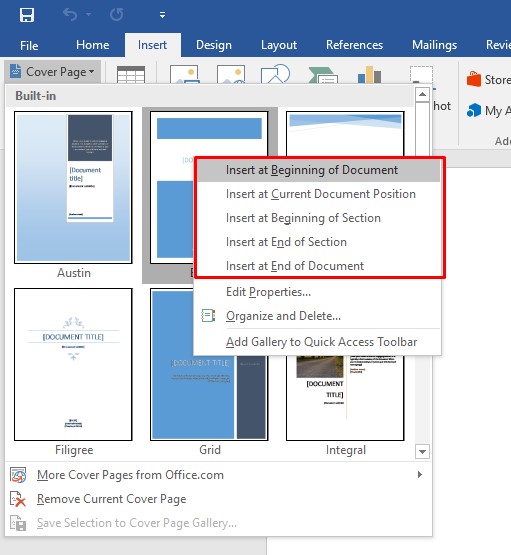Image resolution: width=511 pixels, height=555 pixels.
Task: Click the Cover Page dropdown button
Action: pyautogui.click(x=52, y=71)
